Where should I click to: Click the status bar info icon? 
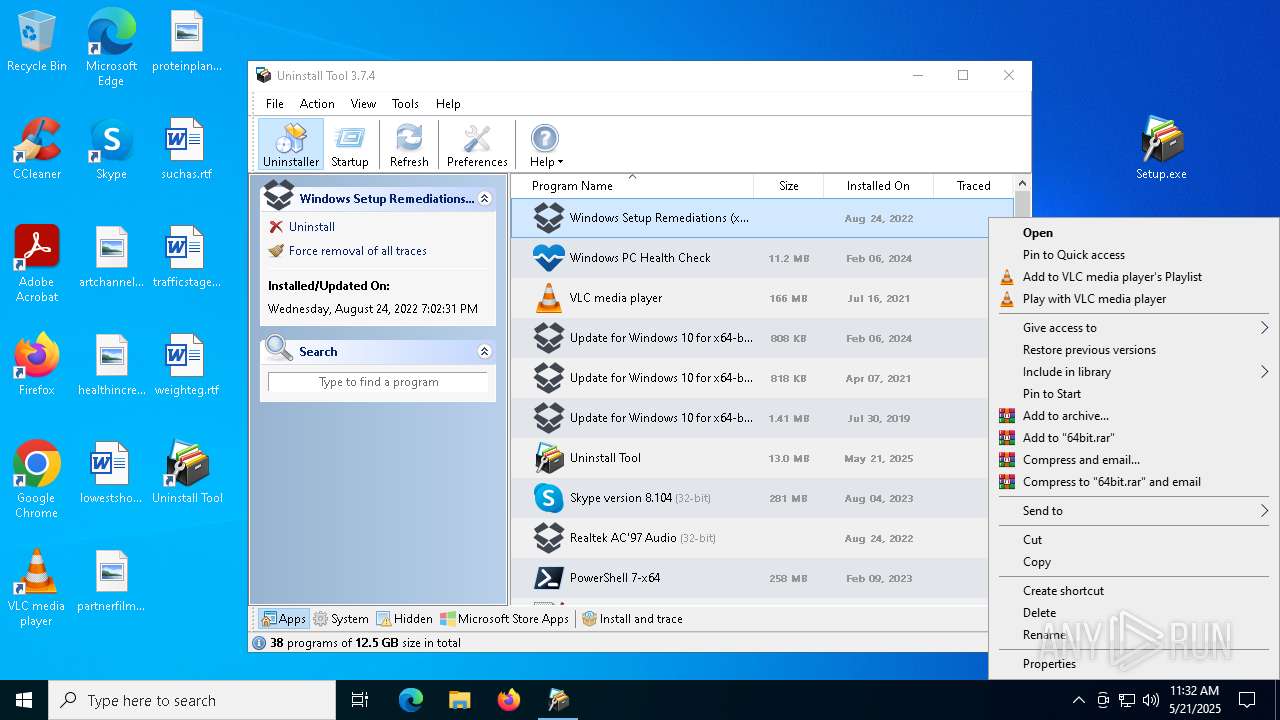point(259,643)
